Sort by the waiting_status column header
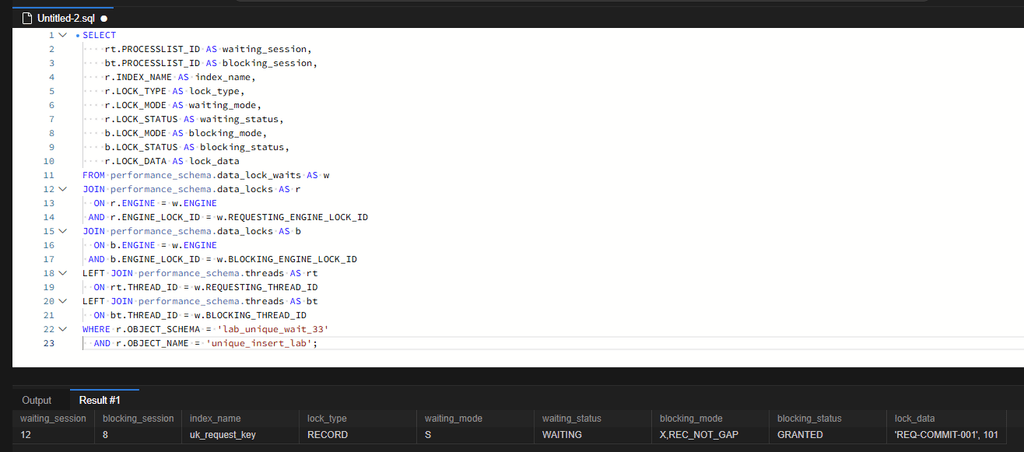Image resolution: width=1024 pixels, height=452 pixels. 592,418
